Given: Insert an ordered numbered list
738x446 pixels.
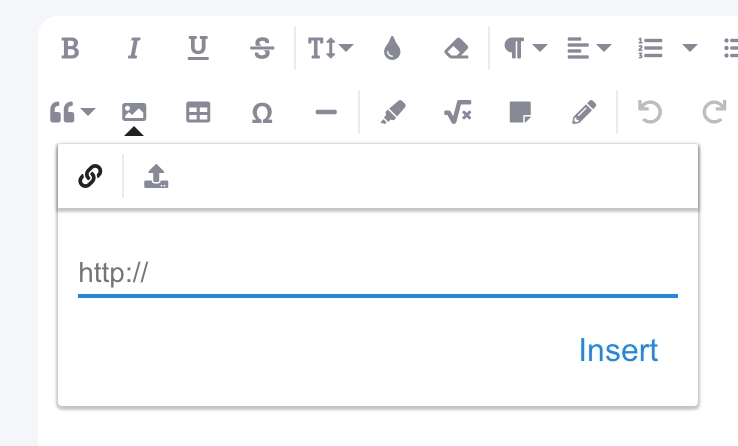Looking at the screenshot, I should tap(651, 48).
